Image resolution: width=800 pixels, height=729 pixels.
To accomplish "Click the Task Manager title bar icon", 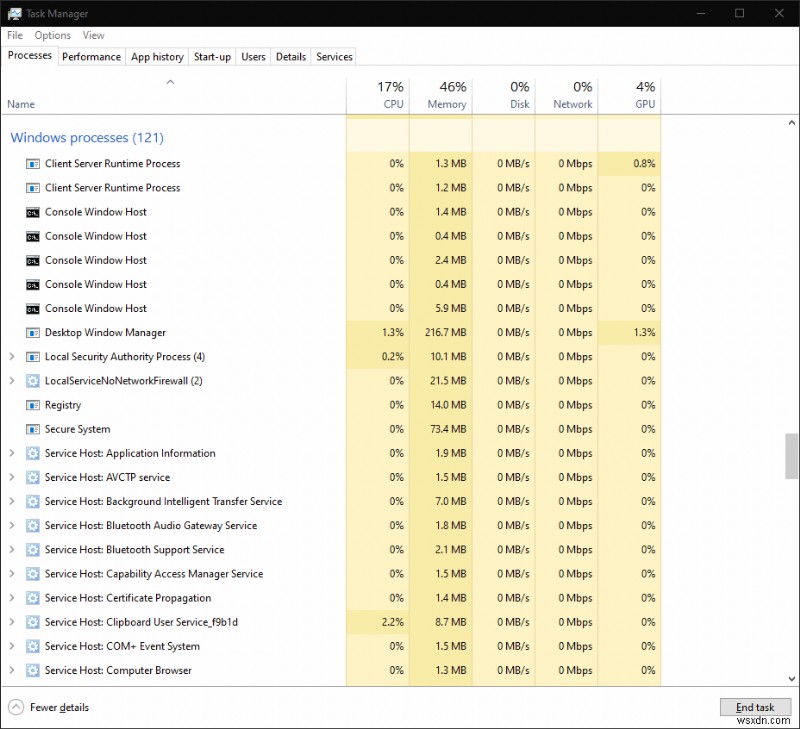I will tap(13, 13).
